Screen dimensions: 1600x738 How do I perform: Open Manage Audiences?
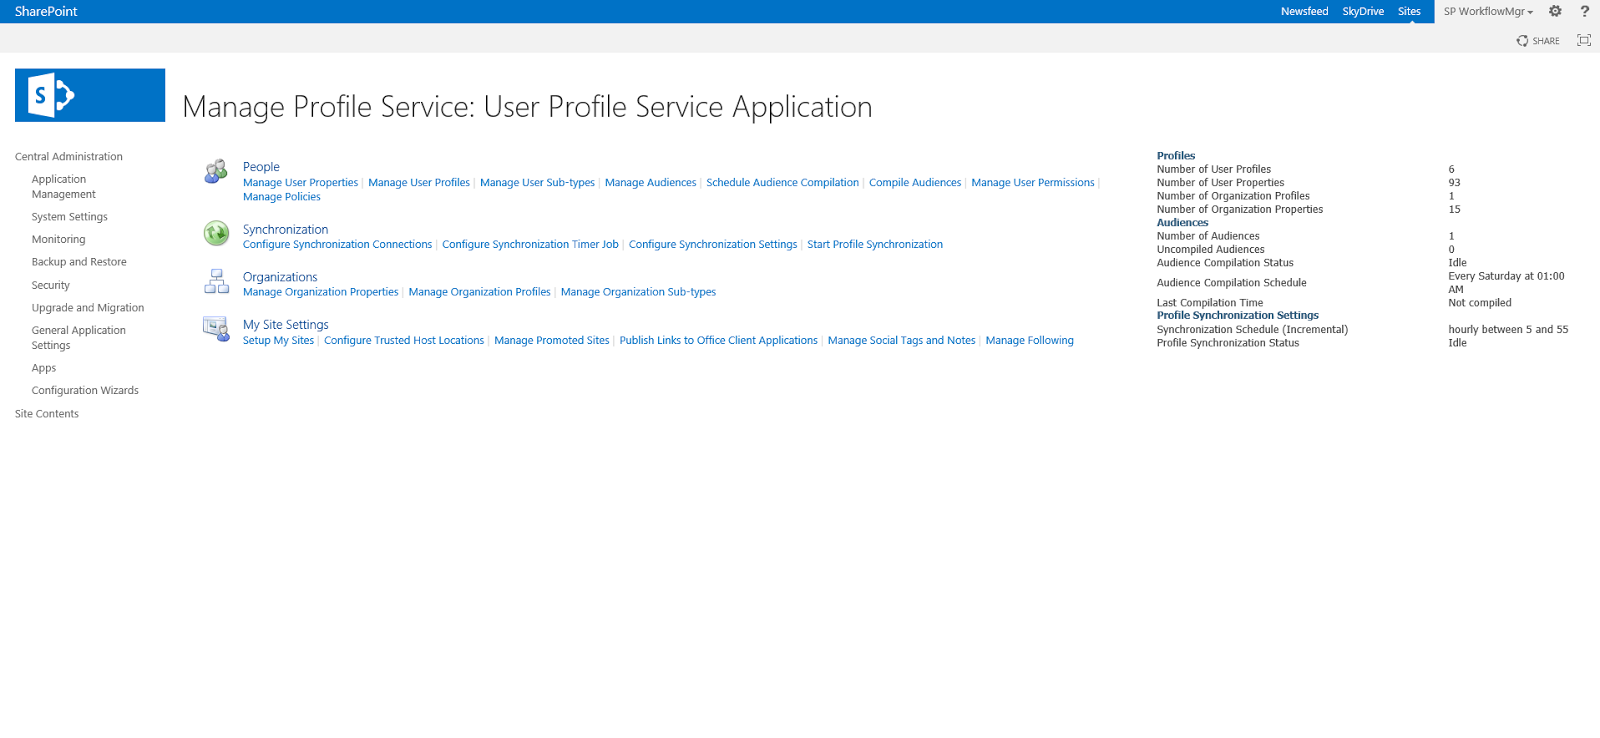650,183
